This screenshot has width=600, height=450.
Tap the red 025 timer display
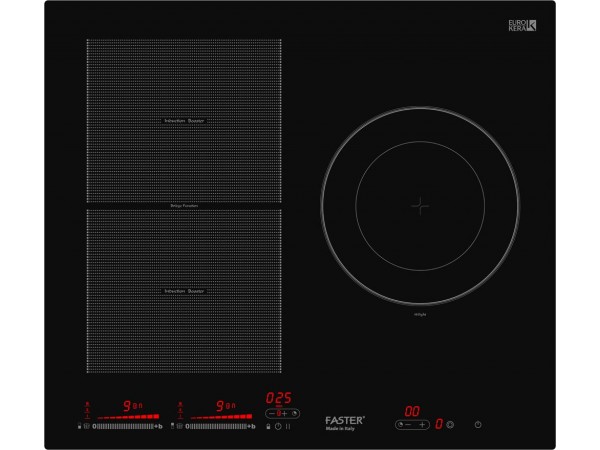point(279,398)
